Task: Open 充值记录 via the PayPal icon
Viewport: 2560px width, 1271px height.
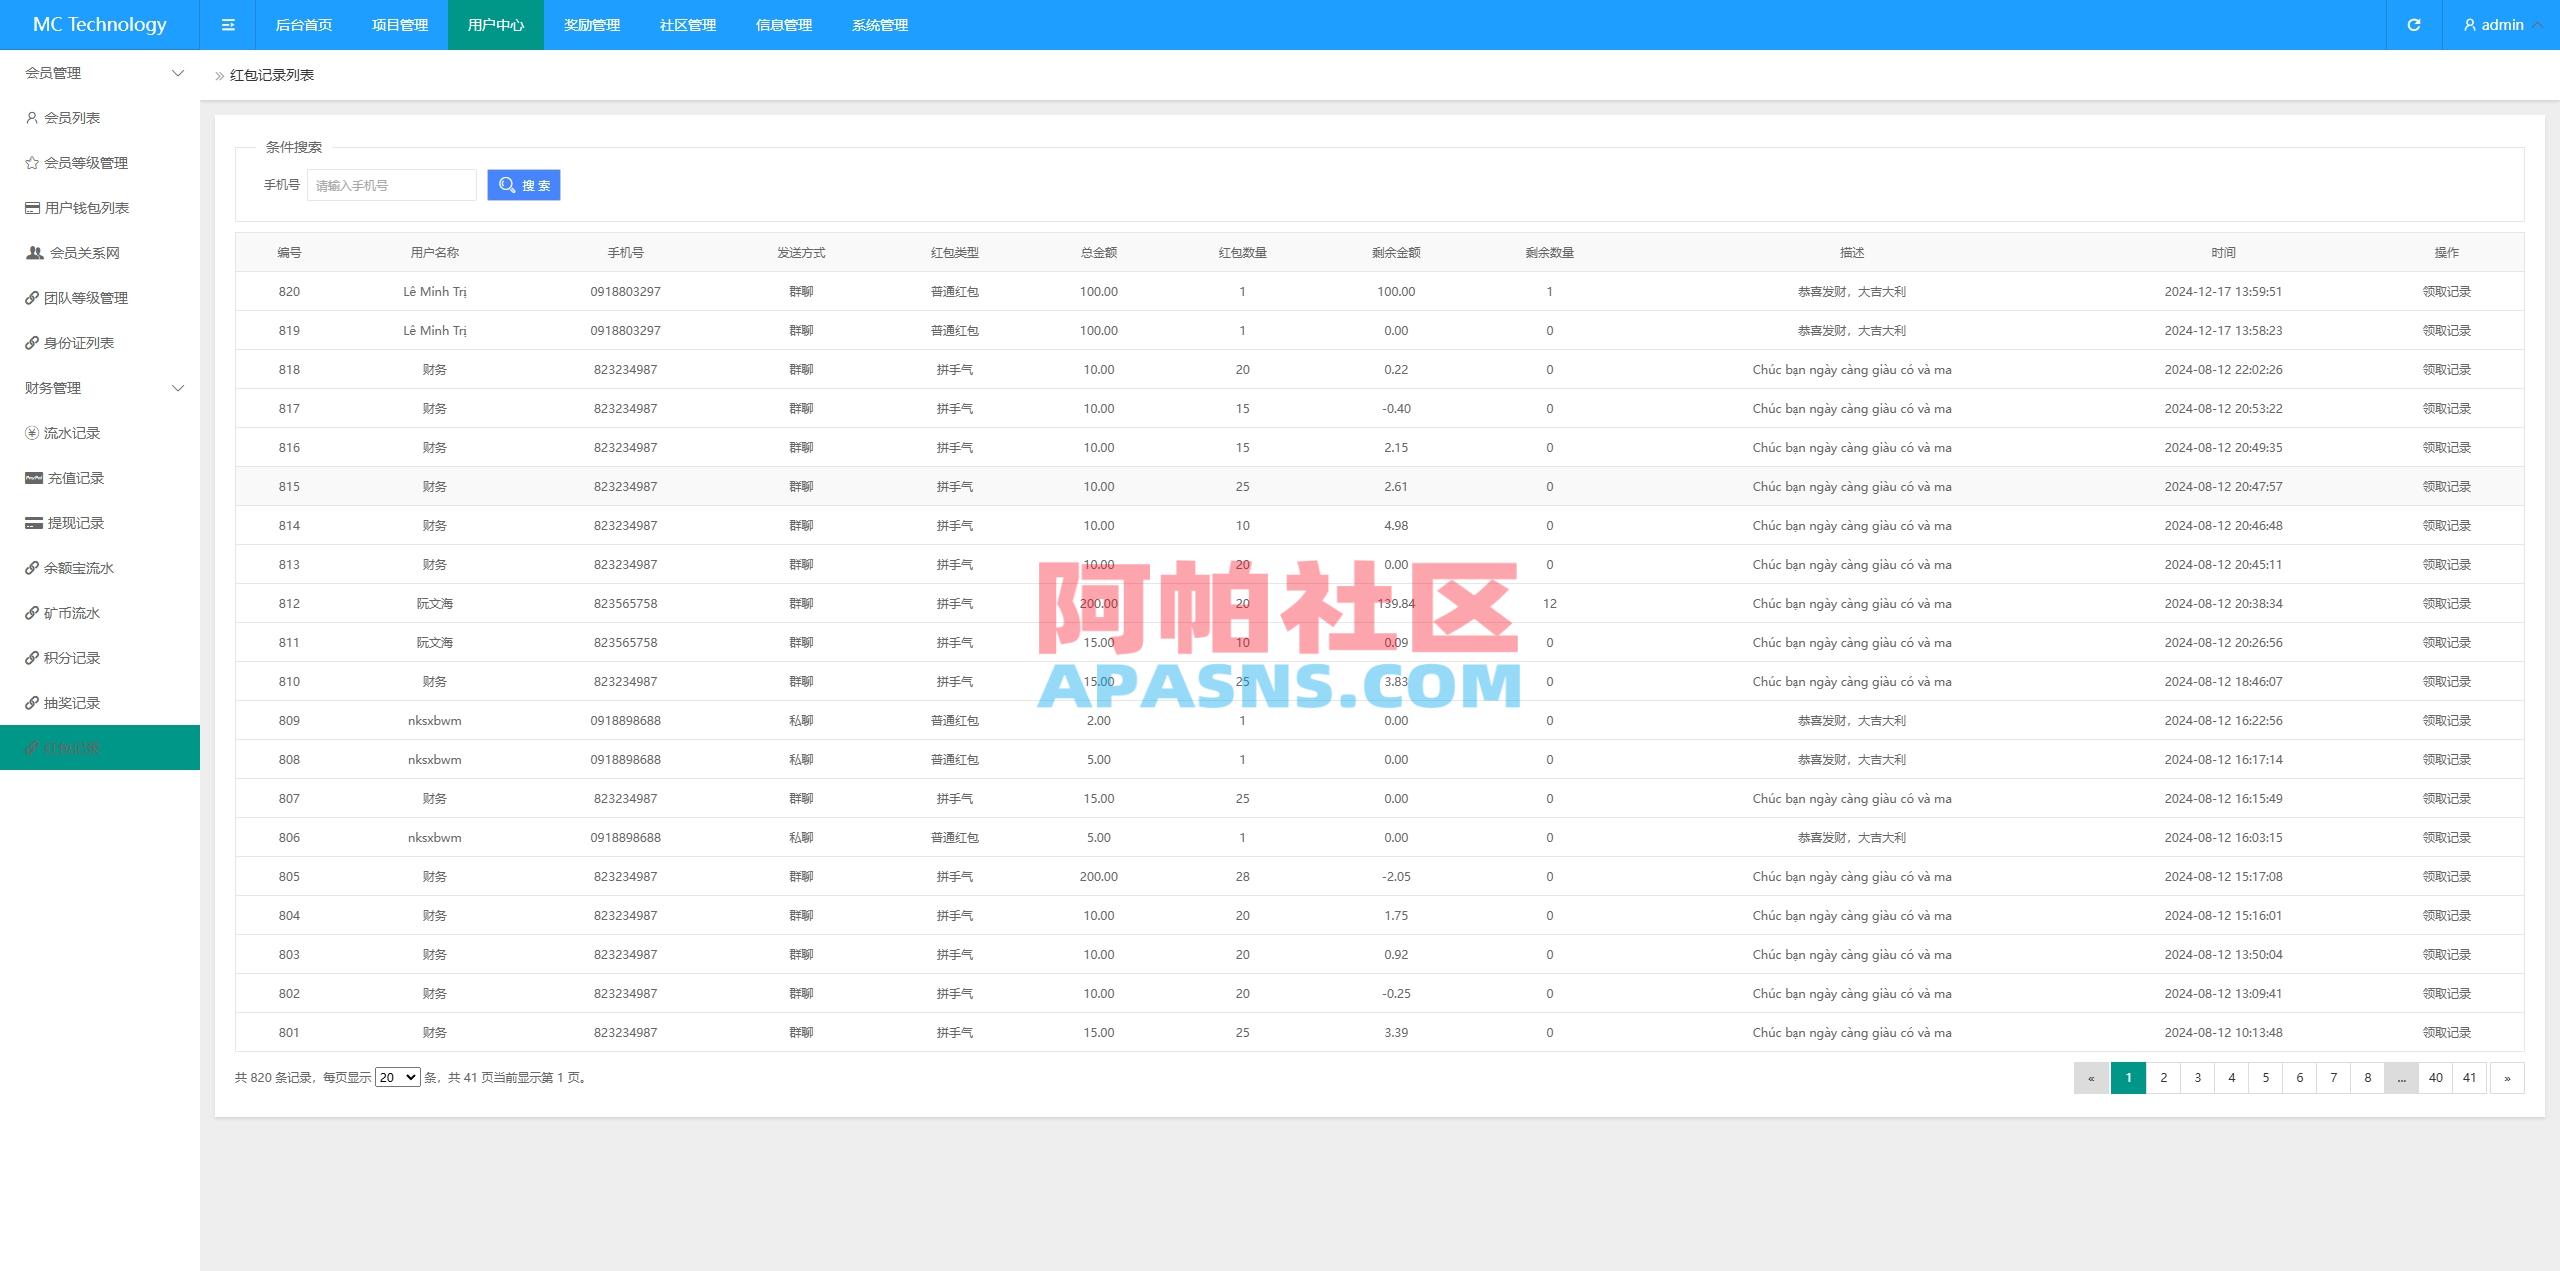Action: [x=33, y=478]
